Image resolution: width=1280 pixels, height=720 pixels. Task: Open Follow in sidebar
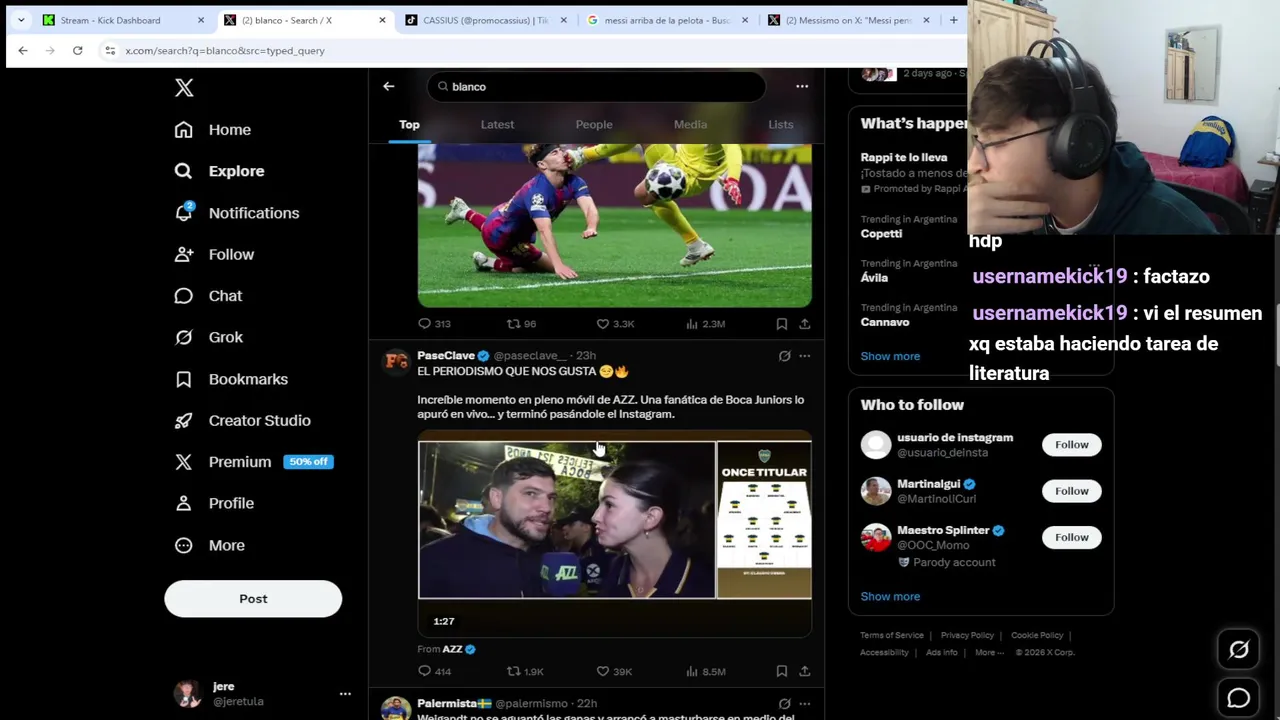(x=215, y=254)
